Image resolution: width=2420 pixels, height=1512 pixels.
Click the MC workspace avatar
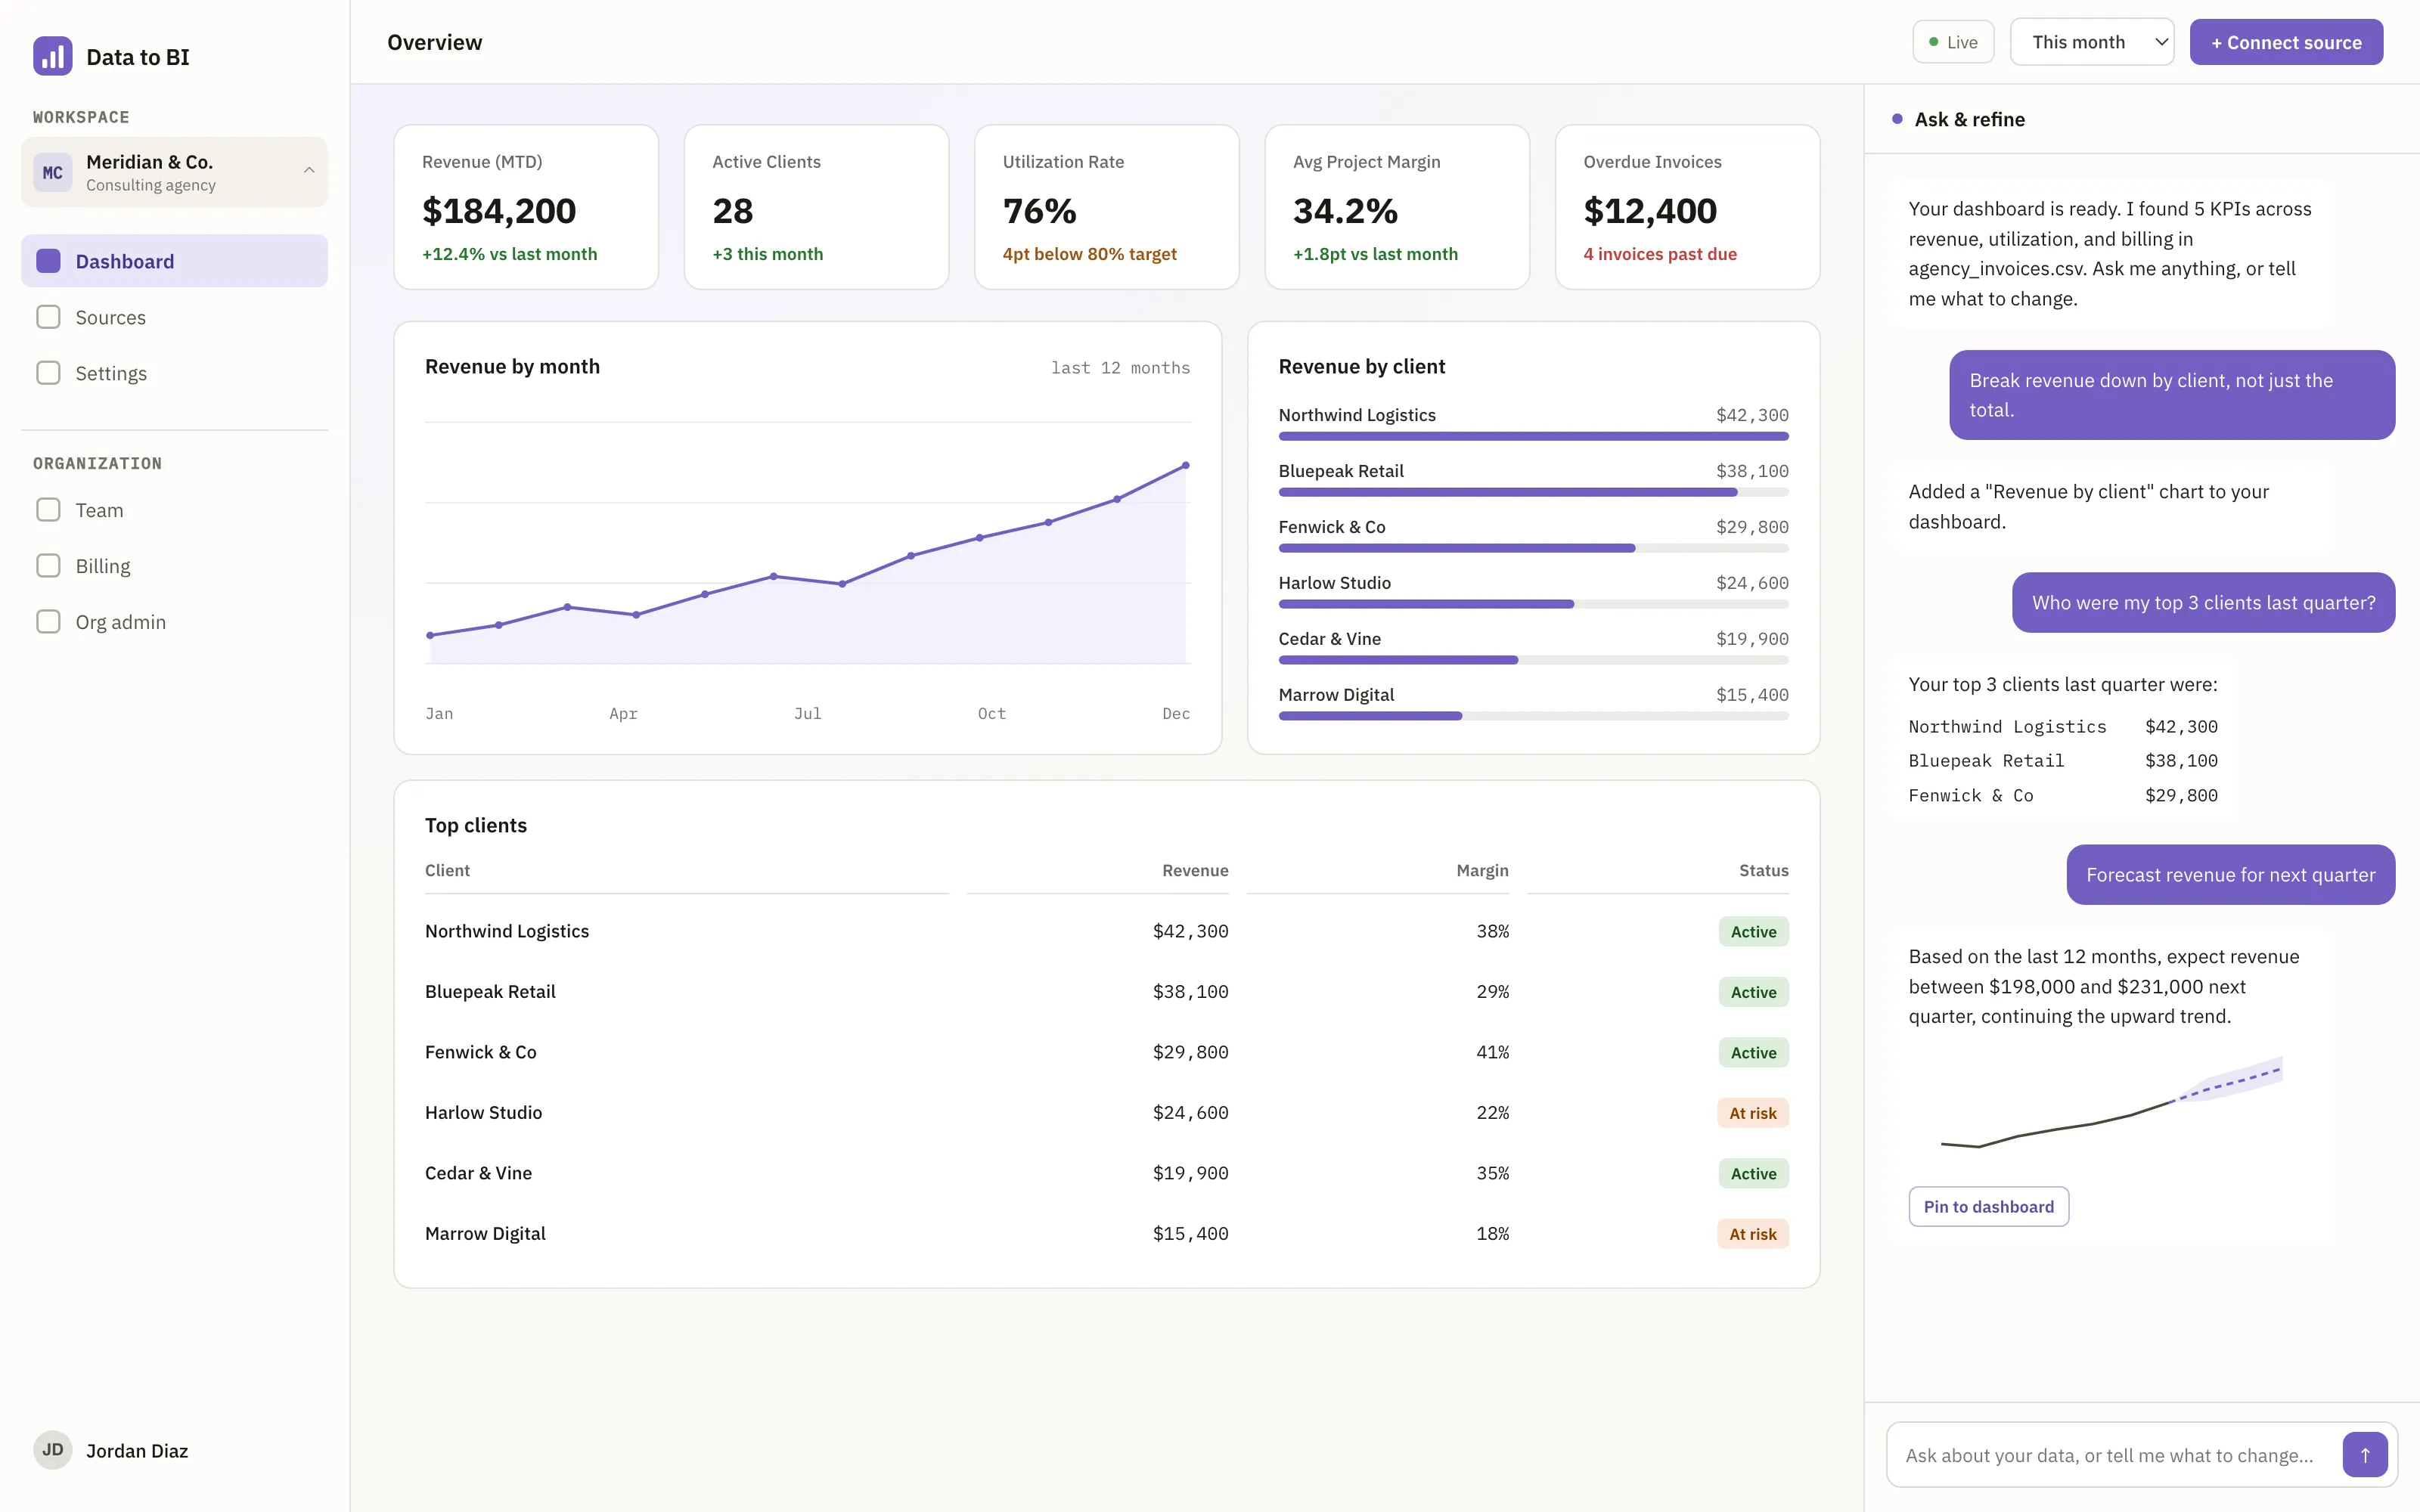52,172
